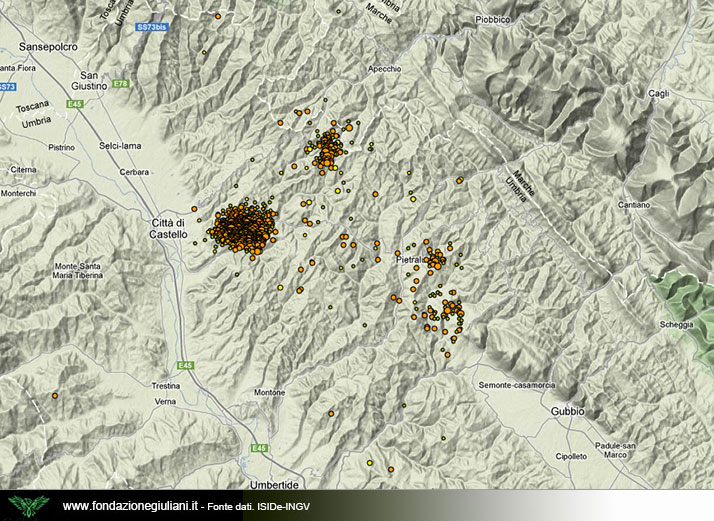
Task: Select the isolated orange marker in far southwest
Action: [54, 395]
